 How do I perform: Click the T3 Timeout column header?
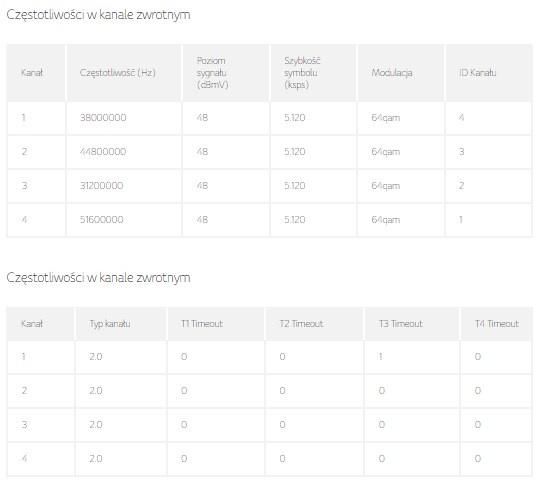click(x=401, y=324)
